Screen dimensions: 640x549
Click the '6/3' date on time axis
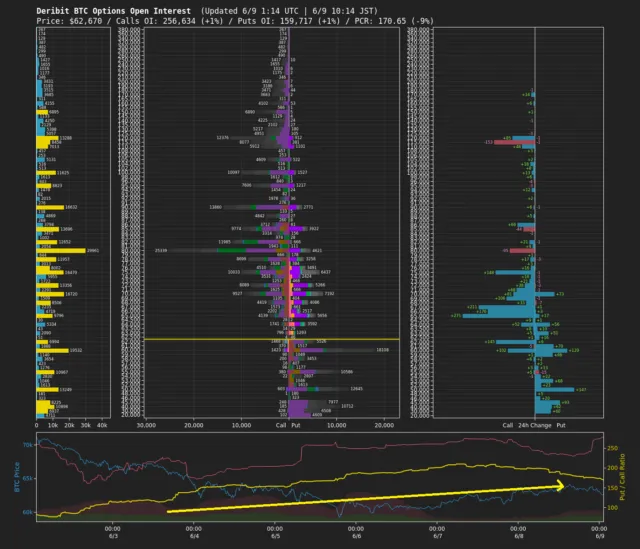pos(113,536)
